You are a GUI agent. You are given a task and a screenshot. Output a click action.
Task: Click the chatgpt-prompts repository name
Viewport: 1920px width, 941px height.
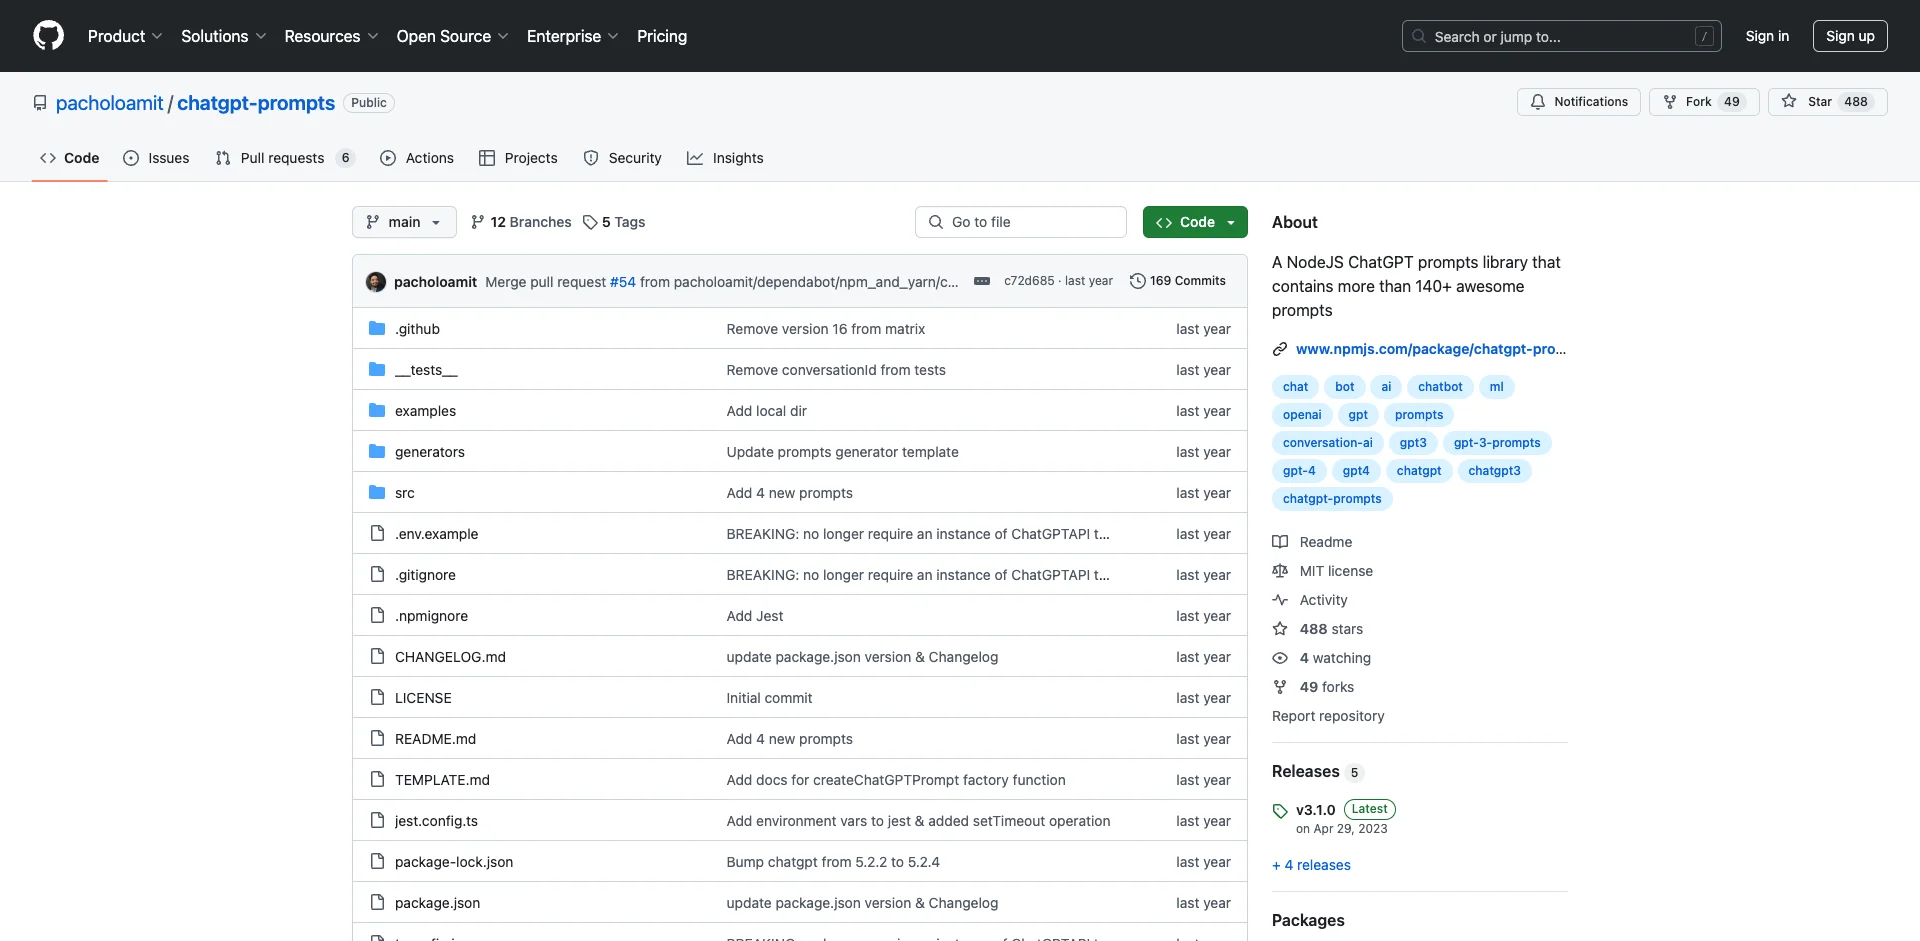256,103
